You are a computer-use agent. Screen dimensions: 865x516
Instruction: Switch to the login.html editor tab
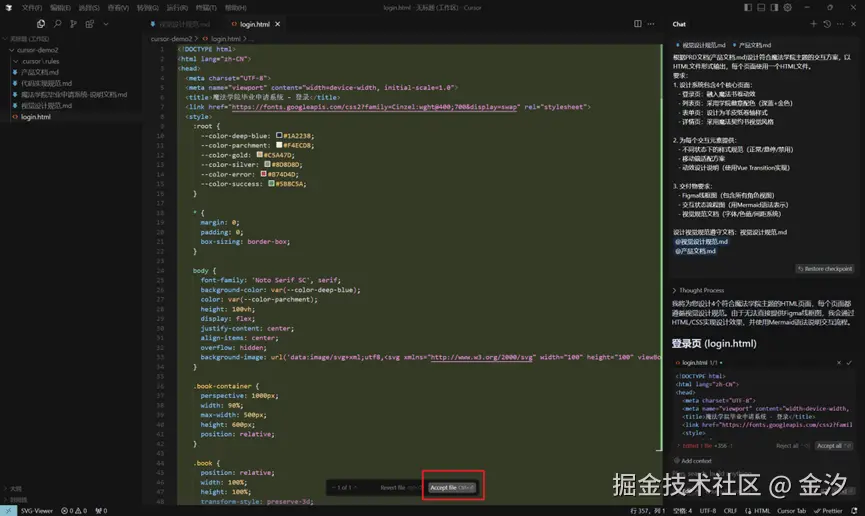click(x=254, y=24)
